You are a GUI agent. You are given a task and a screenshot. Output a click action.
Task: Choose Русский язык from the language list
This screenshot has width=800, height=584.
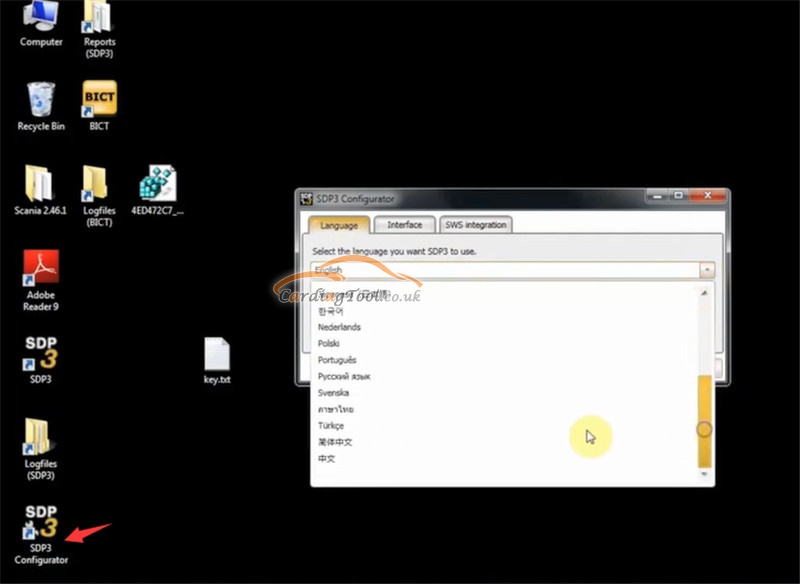pos(344,376)
